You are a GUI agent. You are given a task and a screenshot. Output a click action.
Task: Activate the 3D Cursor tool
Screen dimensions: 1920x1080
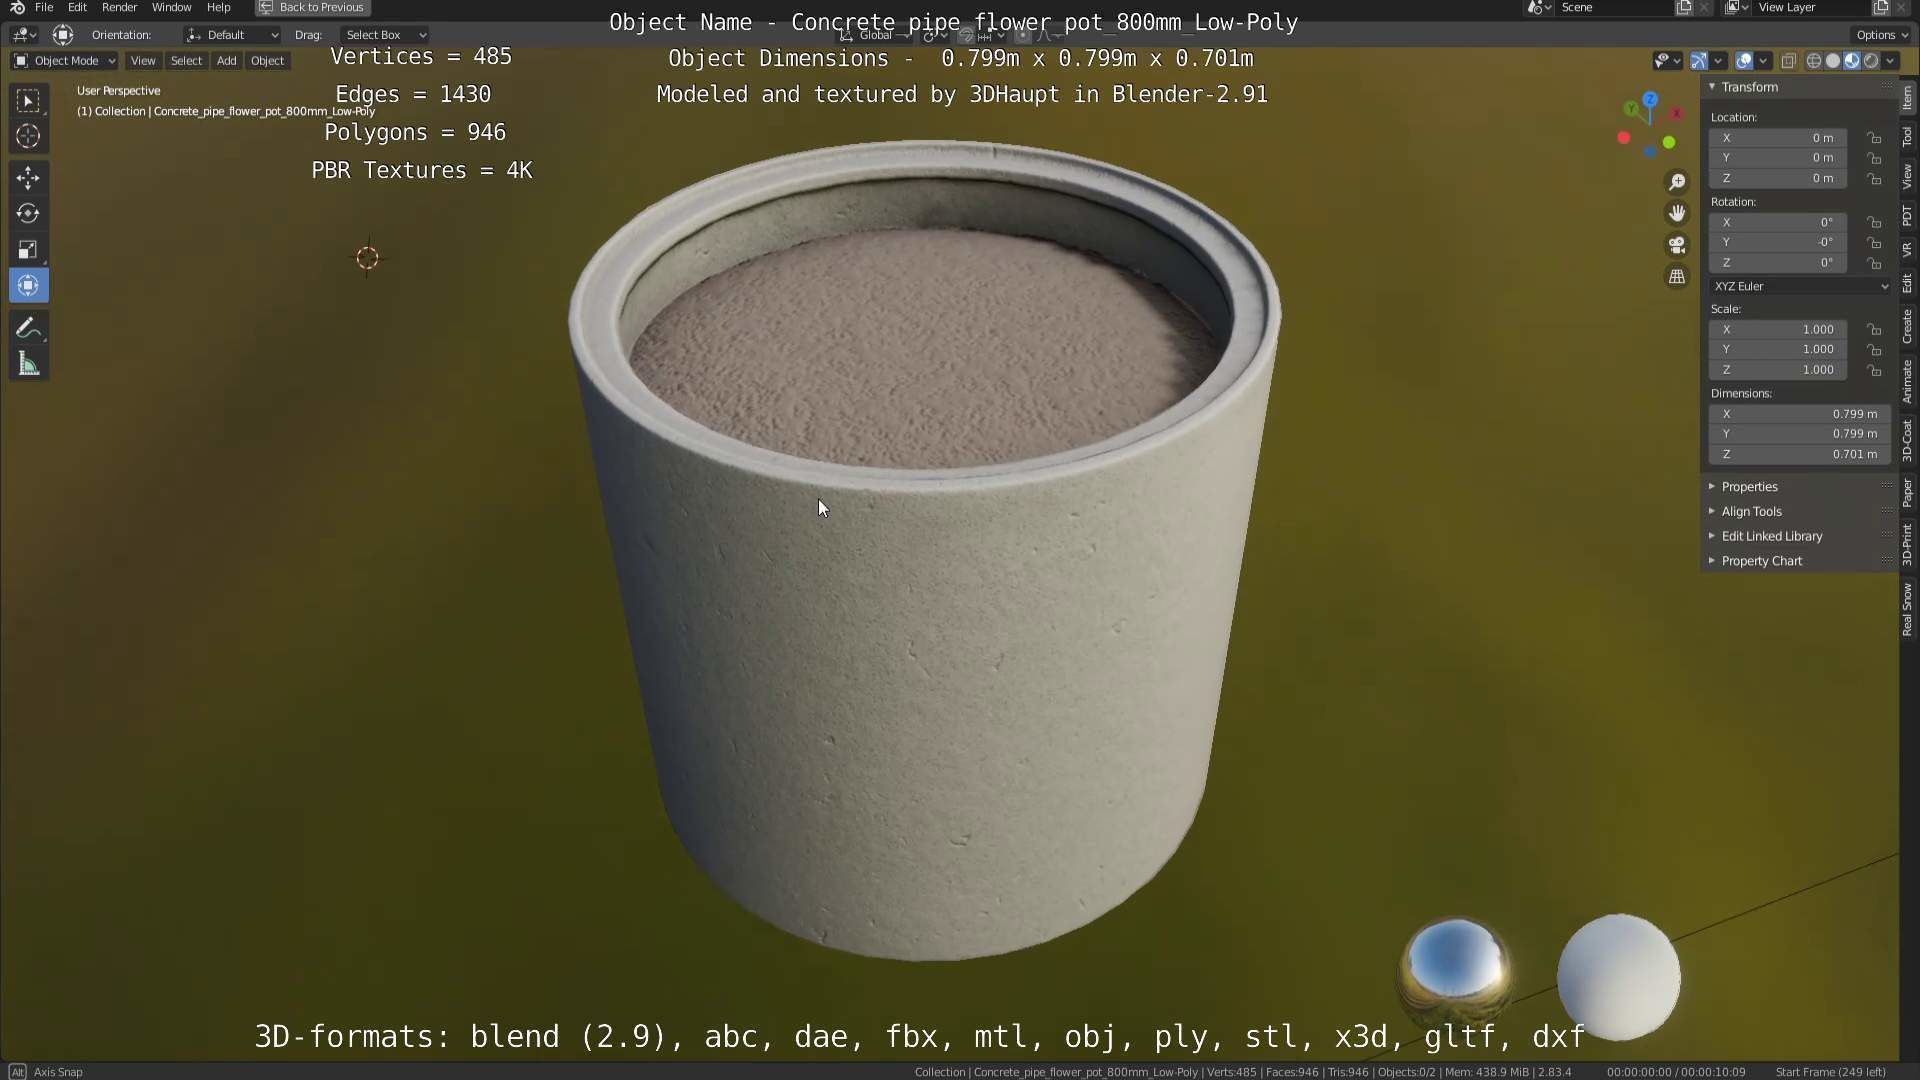pyautogui.click(x=28, y=136)
